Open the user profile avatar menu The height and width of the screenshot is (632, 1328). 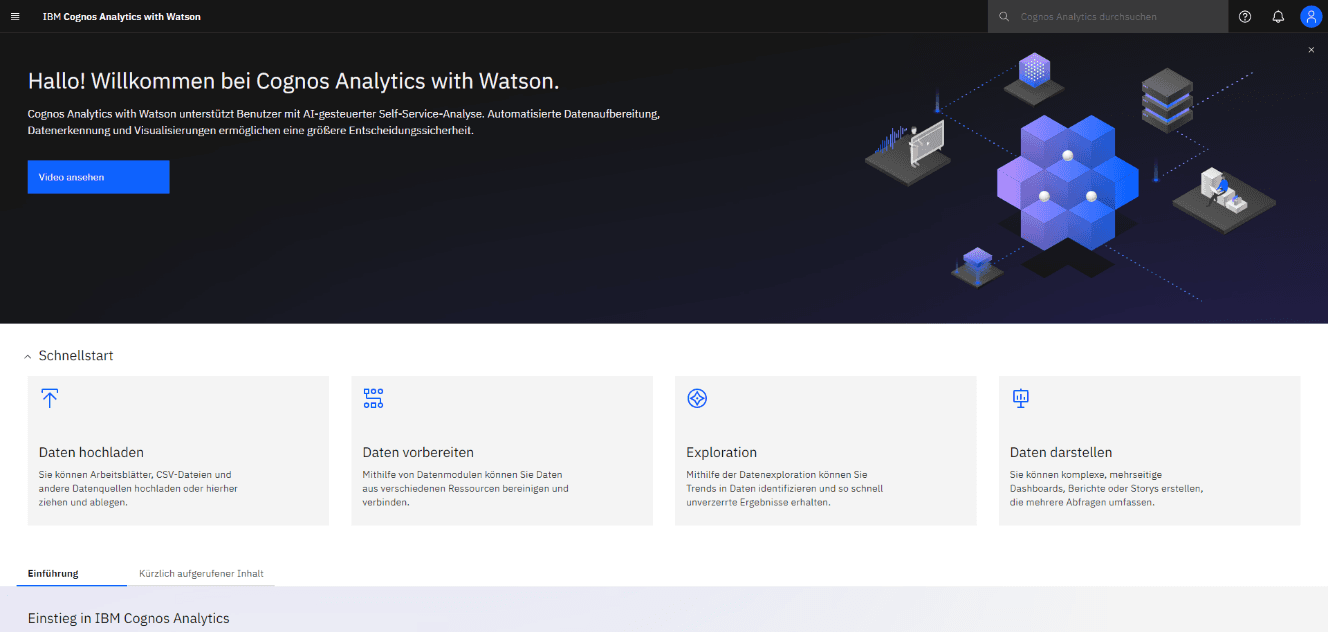[x=1311, y=17]
